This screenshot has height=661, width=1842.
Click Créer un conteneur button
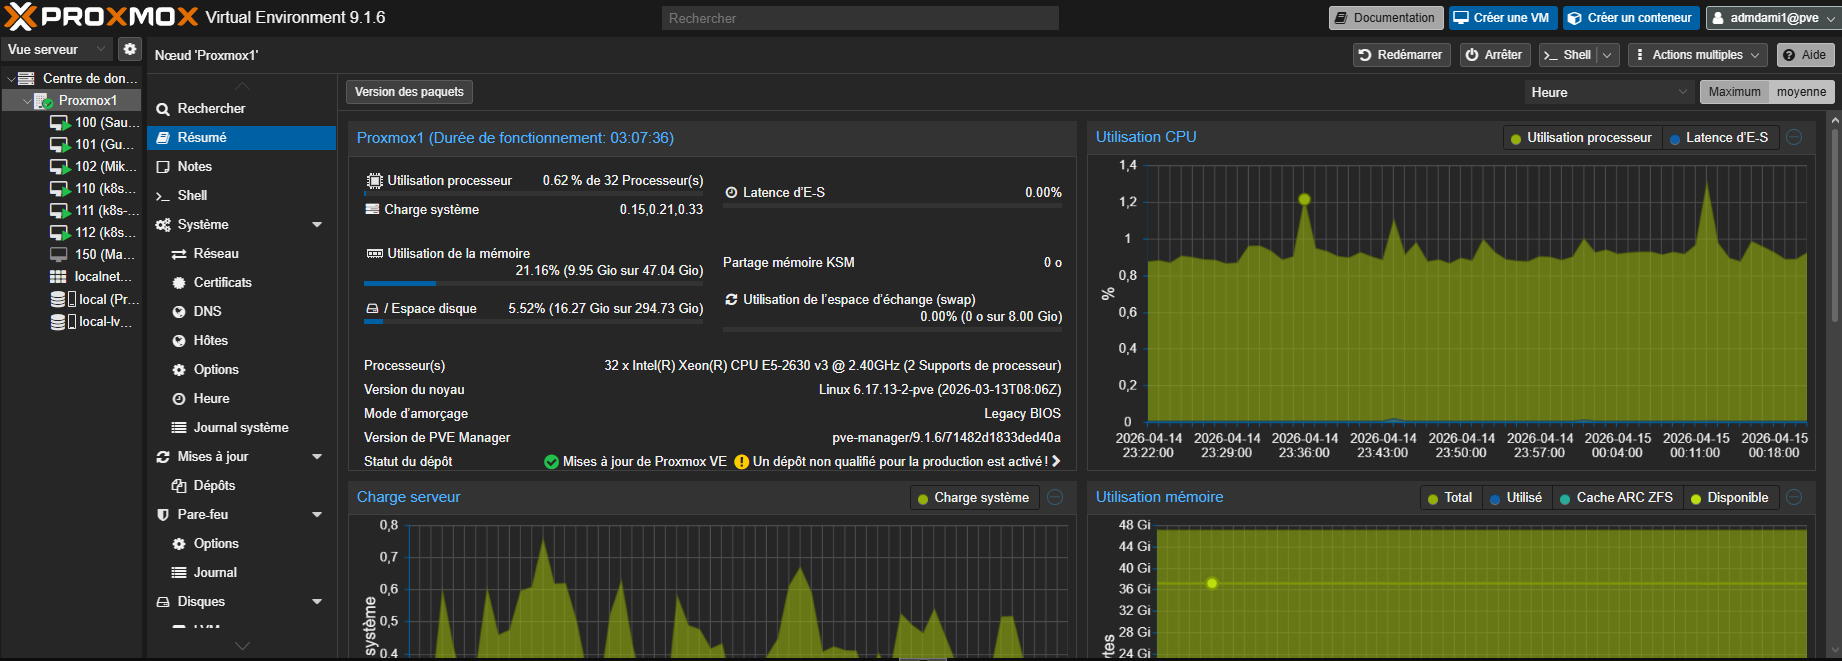click(x=1629, y=18)
